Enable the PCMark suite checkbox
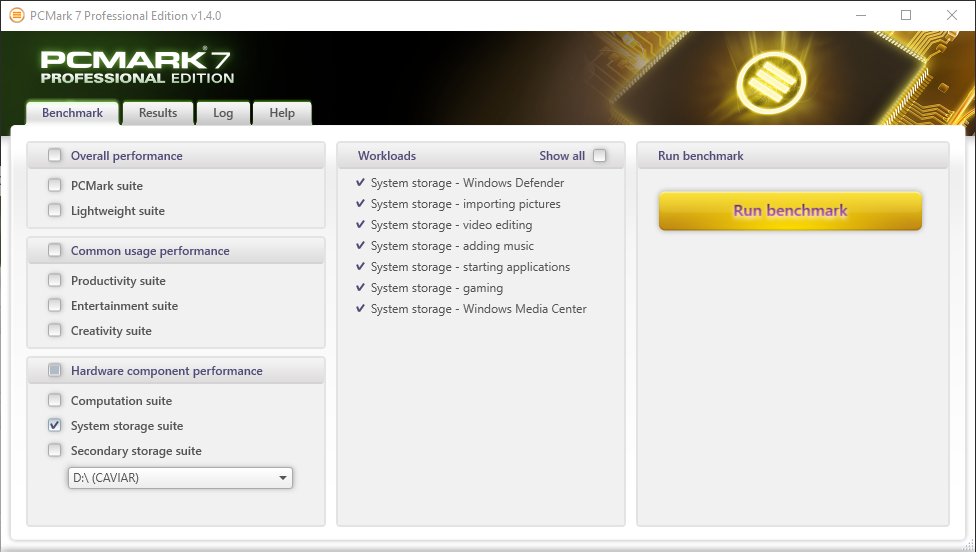 coord(55,185)
